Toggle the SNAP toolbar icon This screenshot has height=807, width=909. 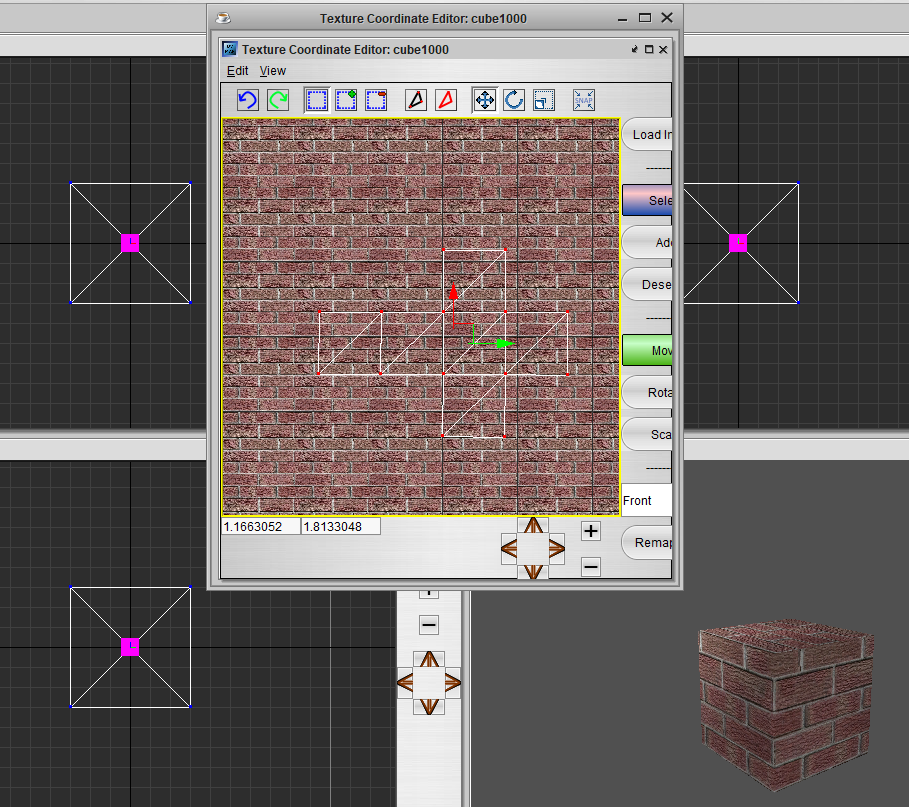(583, 100)
